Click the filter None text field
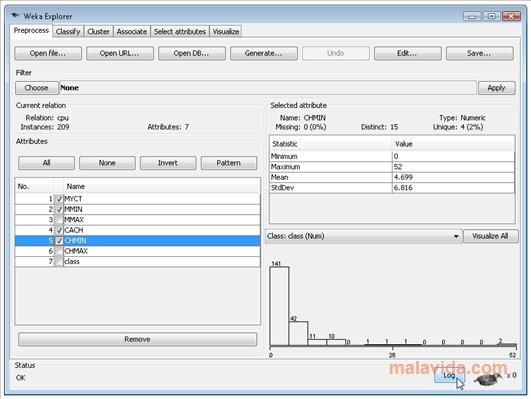Screen dimensions: 531x399 (x=268, y=88)
